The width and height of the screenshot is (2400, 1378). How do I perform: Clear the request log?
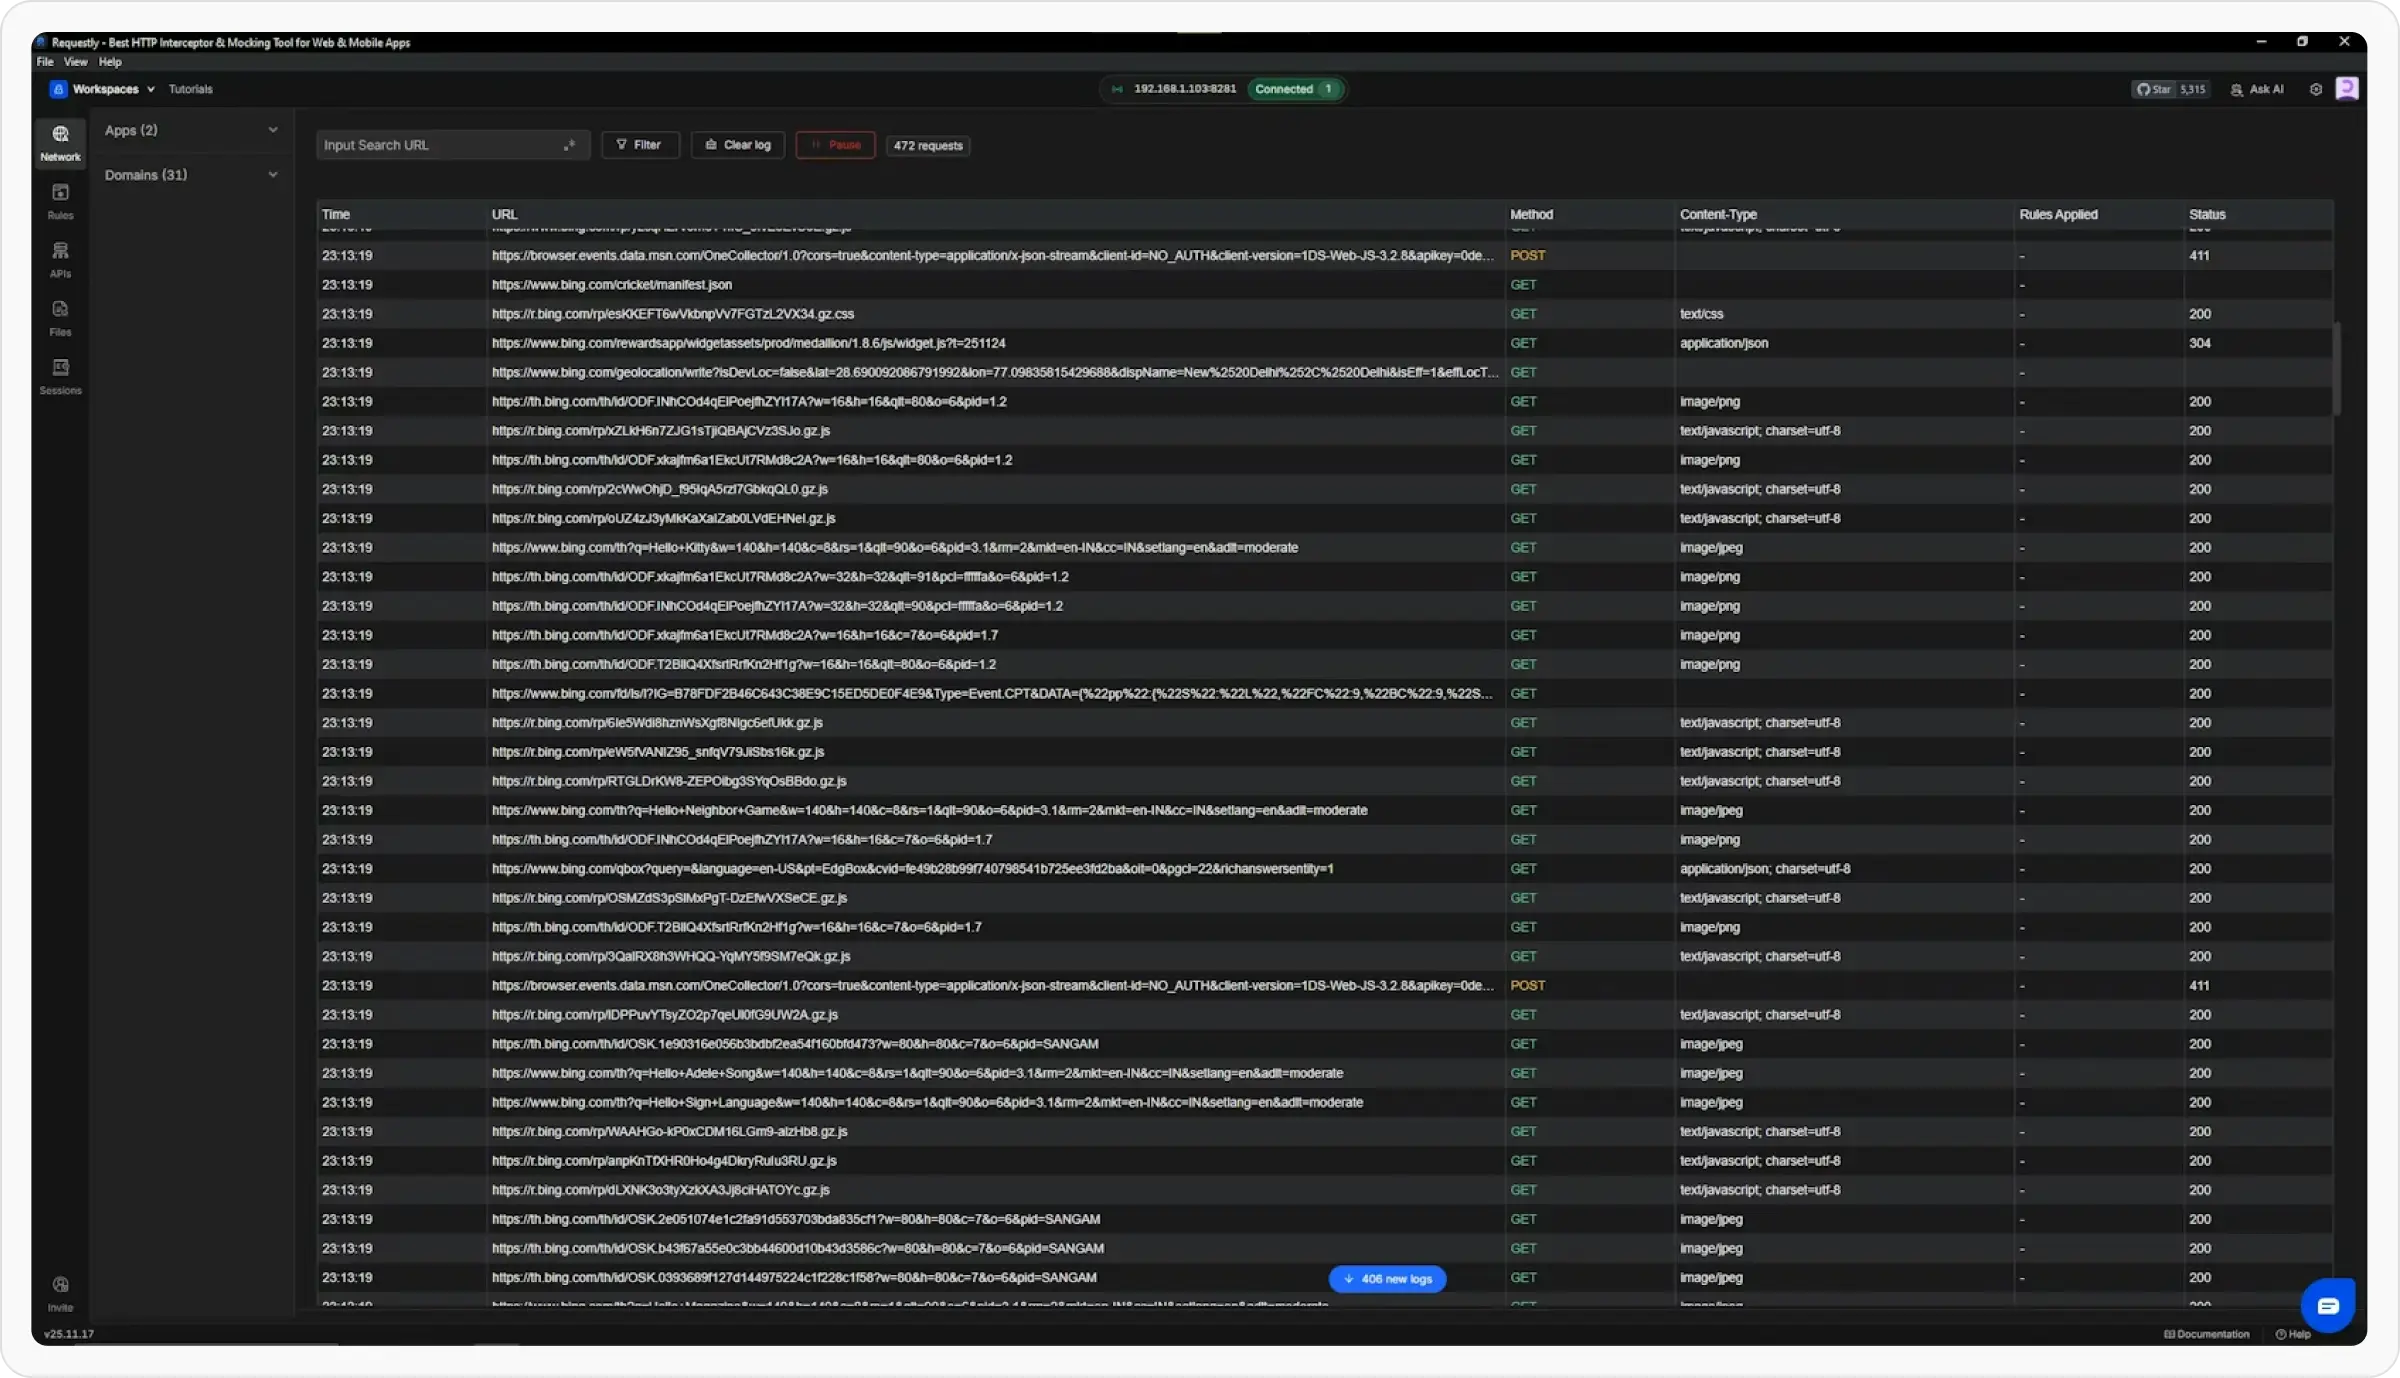737,145
